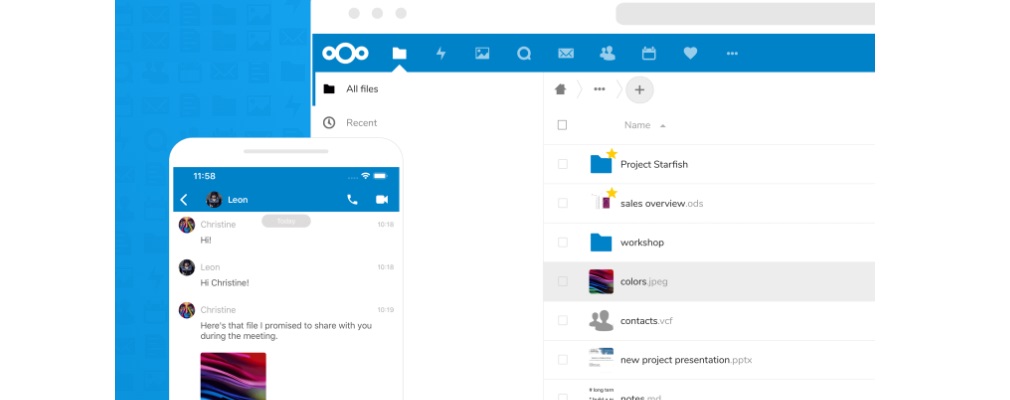Open the Talk search-bubble icon
Image resolution: width=1010 pixels, height=400 pixels.
(x=524, y=53)
